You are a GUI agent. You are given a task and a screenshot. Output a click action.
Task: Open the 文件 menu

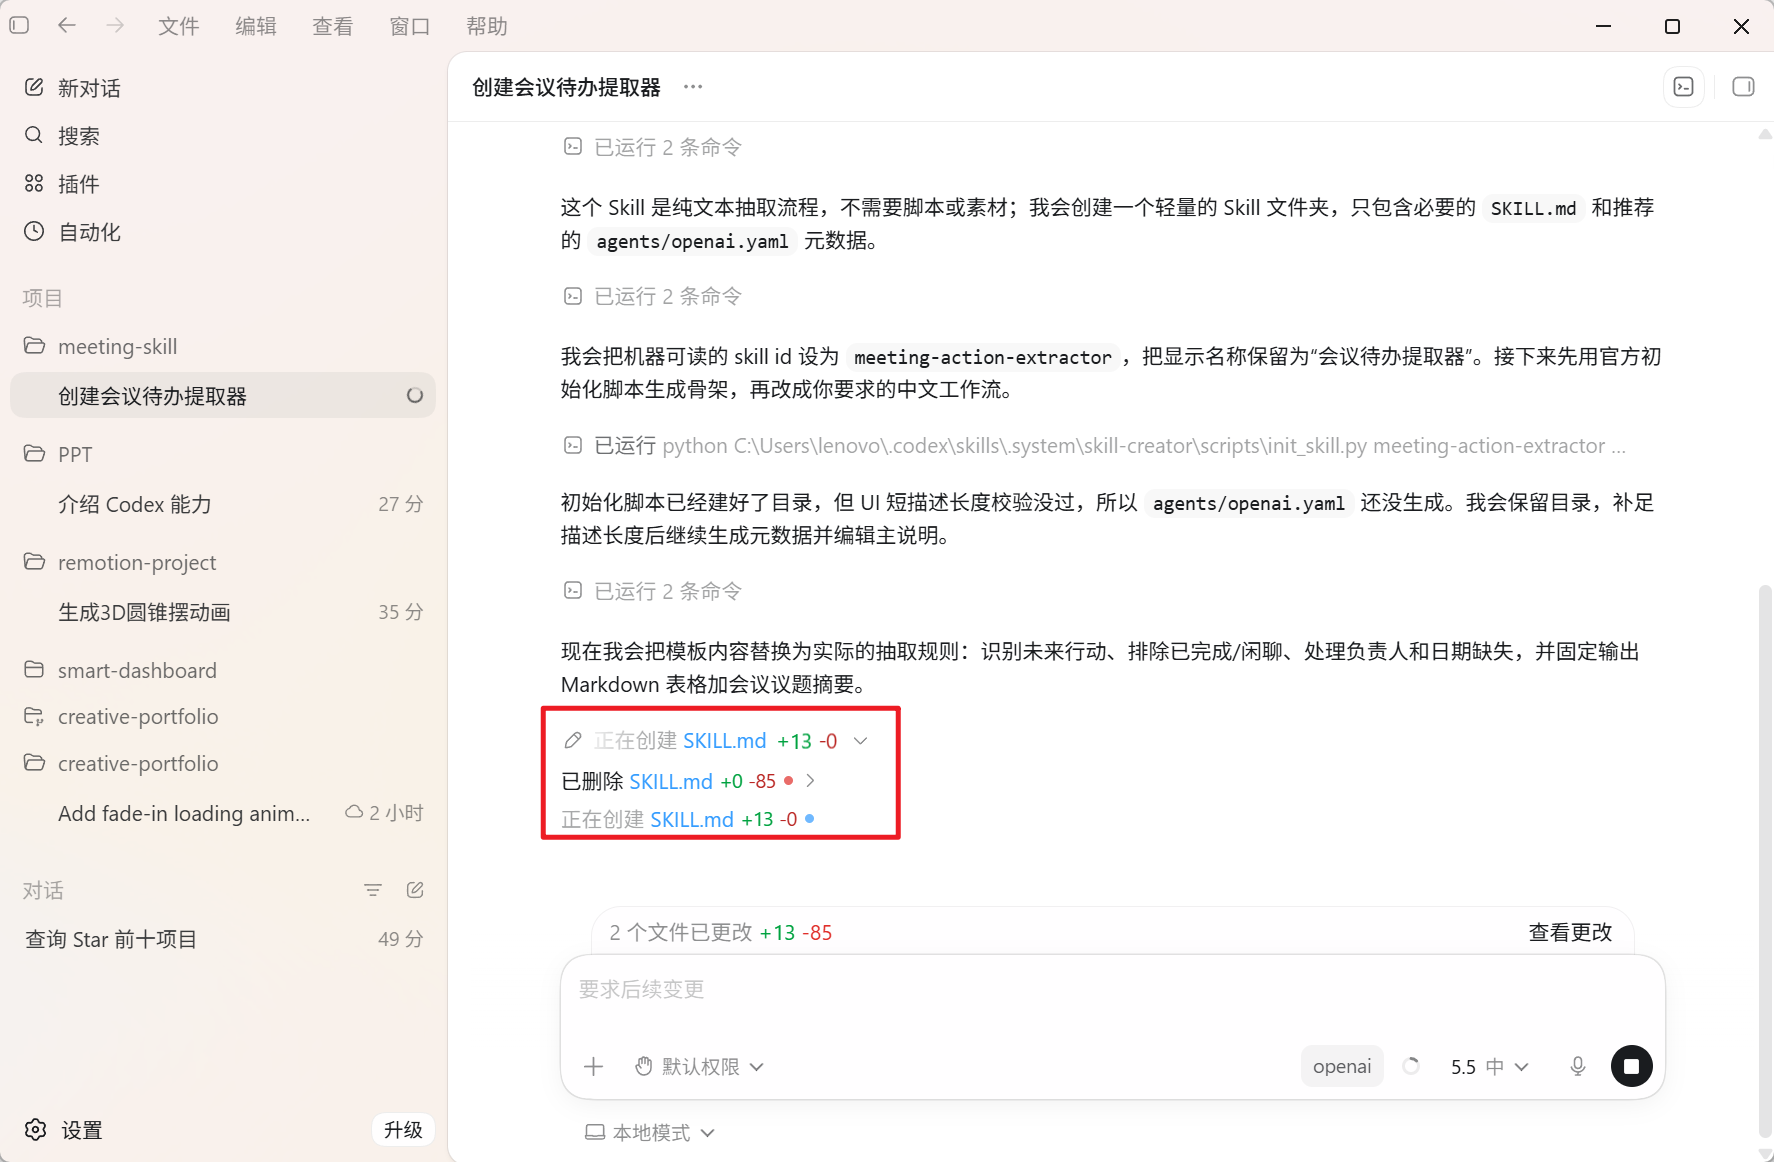pos(179,26)
